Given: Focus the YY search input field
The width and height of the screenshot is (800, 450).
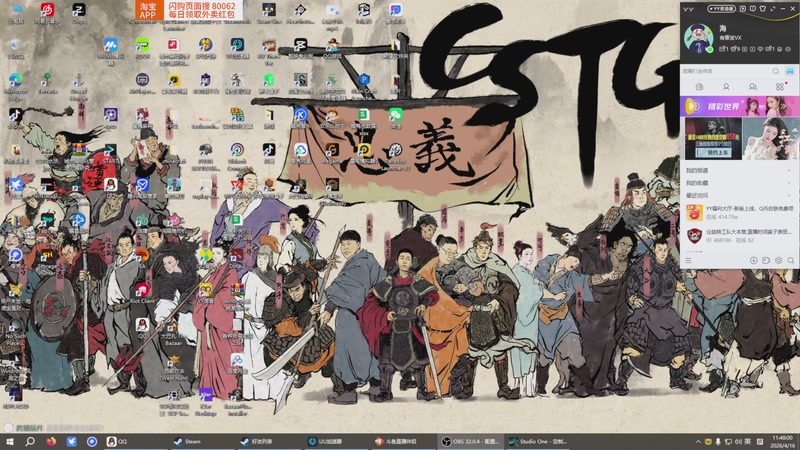Looking at the screenshot, I should [726, 71].
